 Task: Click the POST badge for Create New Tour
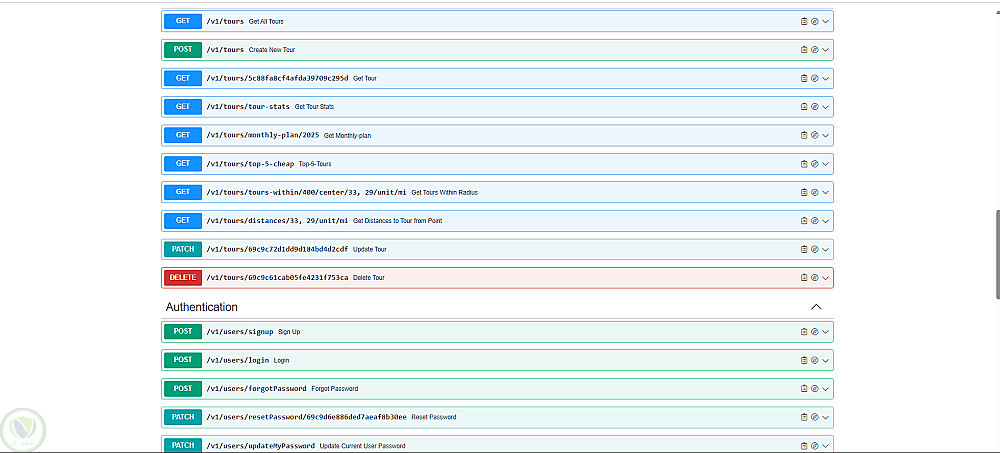pos(183,50)
